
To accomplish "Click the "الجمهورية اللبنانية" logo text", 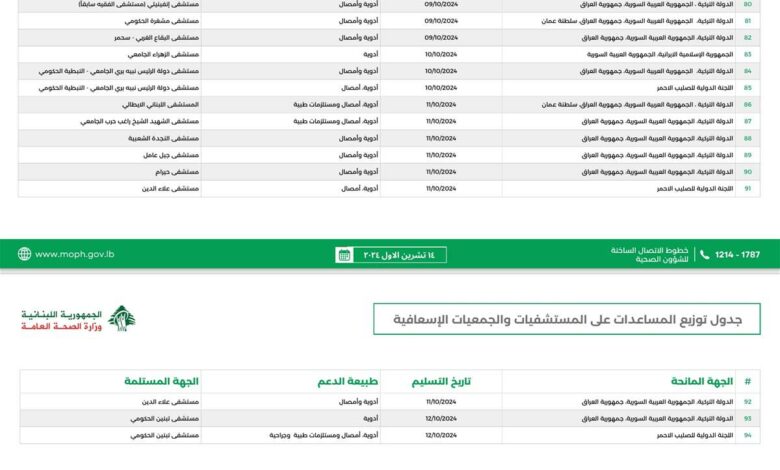I will (x=61, y=315).
